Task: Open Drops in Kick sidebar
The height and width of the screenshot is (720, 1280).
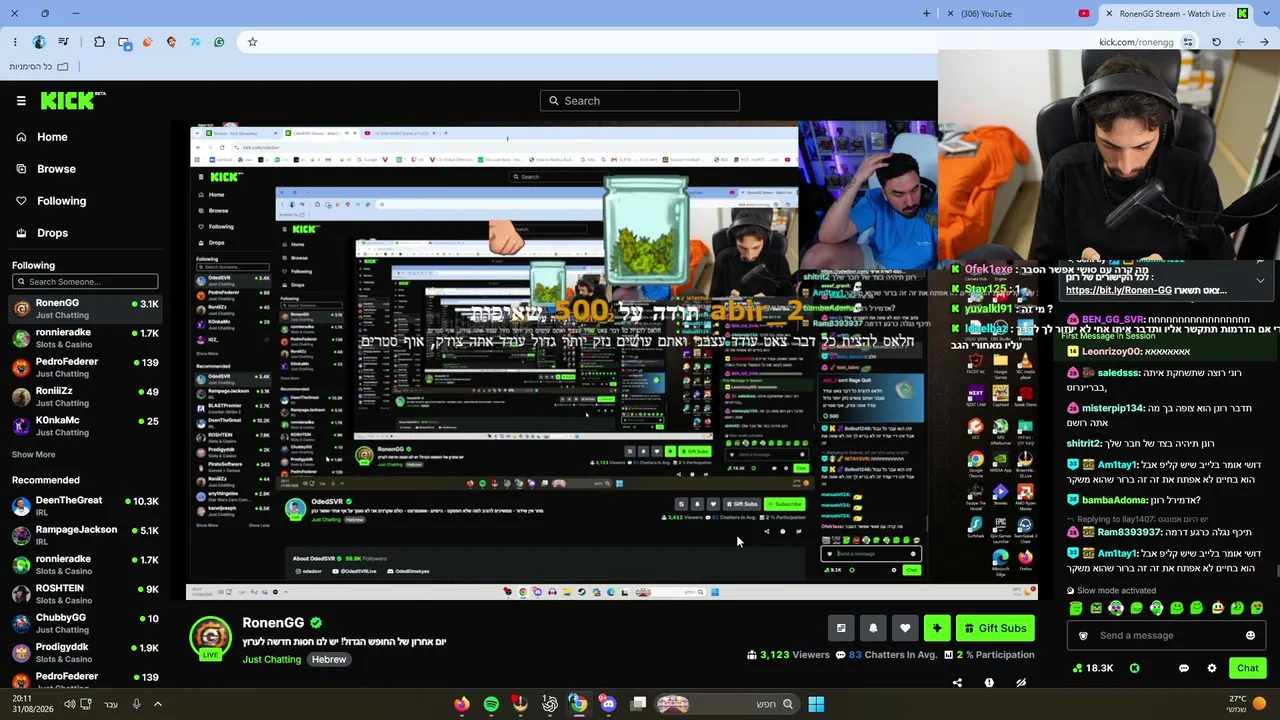Action: tap(52, 233)
